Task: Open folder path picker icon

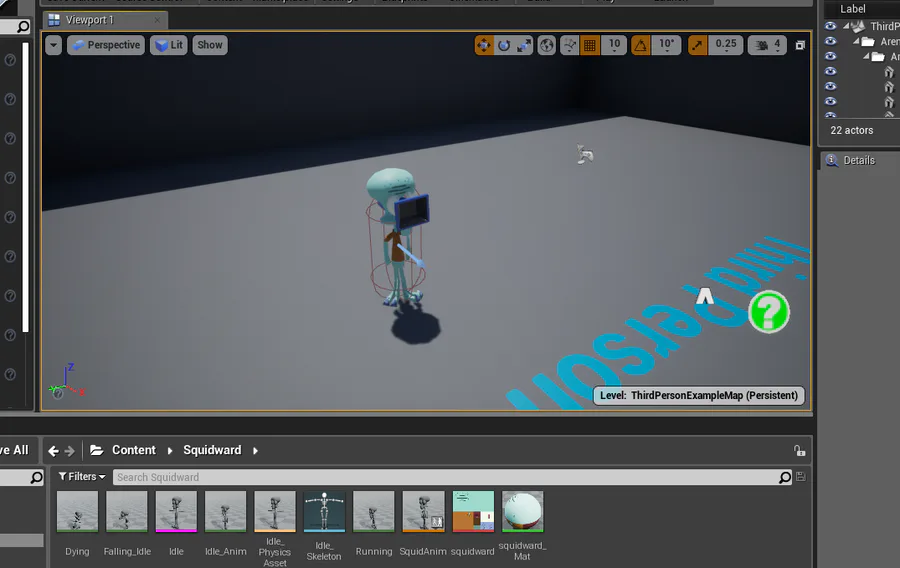Action: point(96,450)
